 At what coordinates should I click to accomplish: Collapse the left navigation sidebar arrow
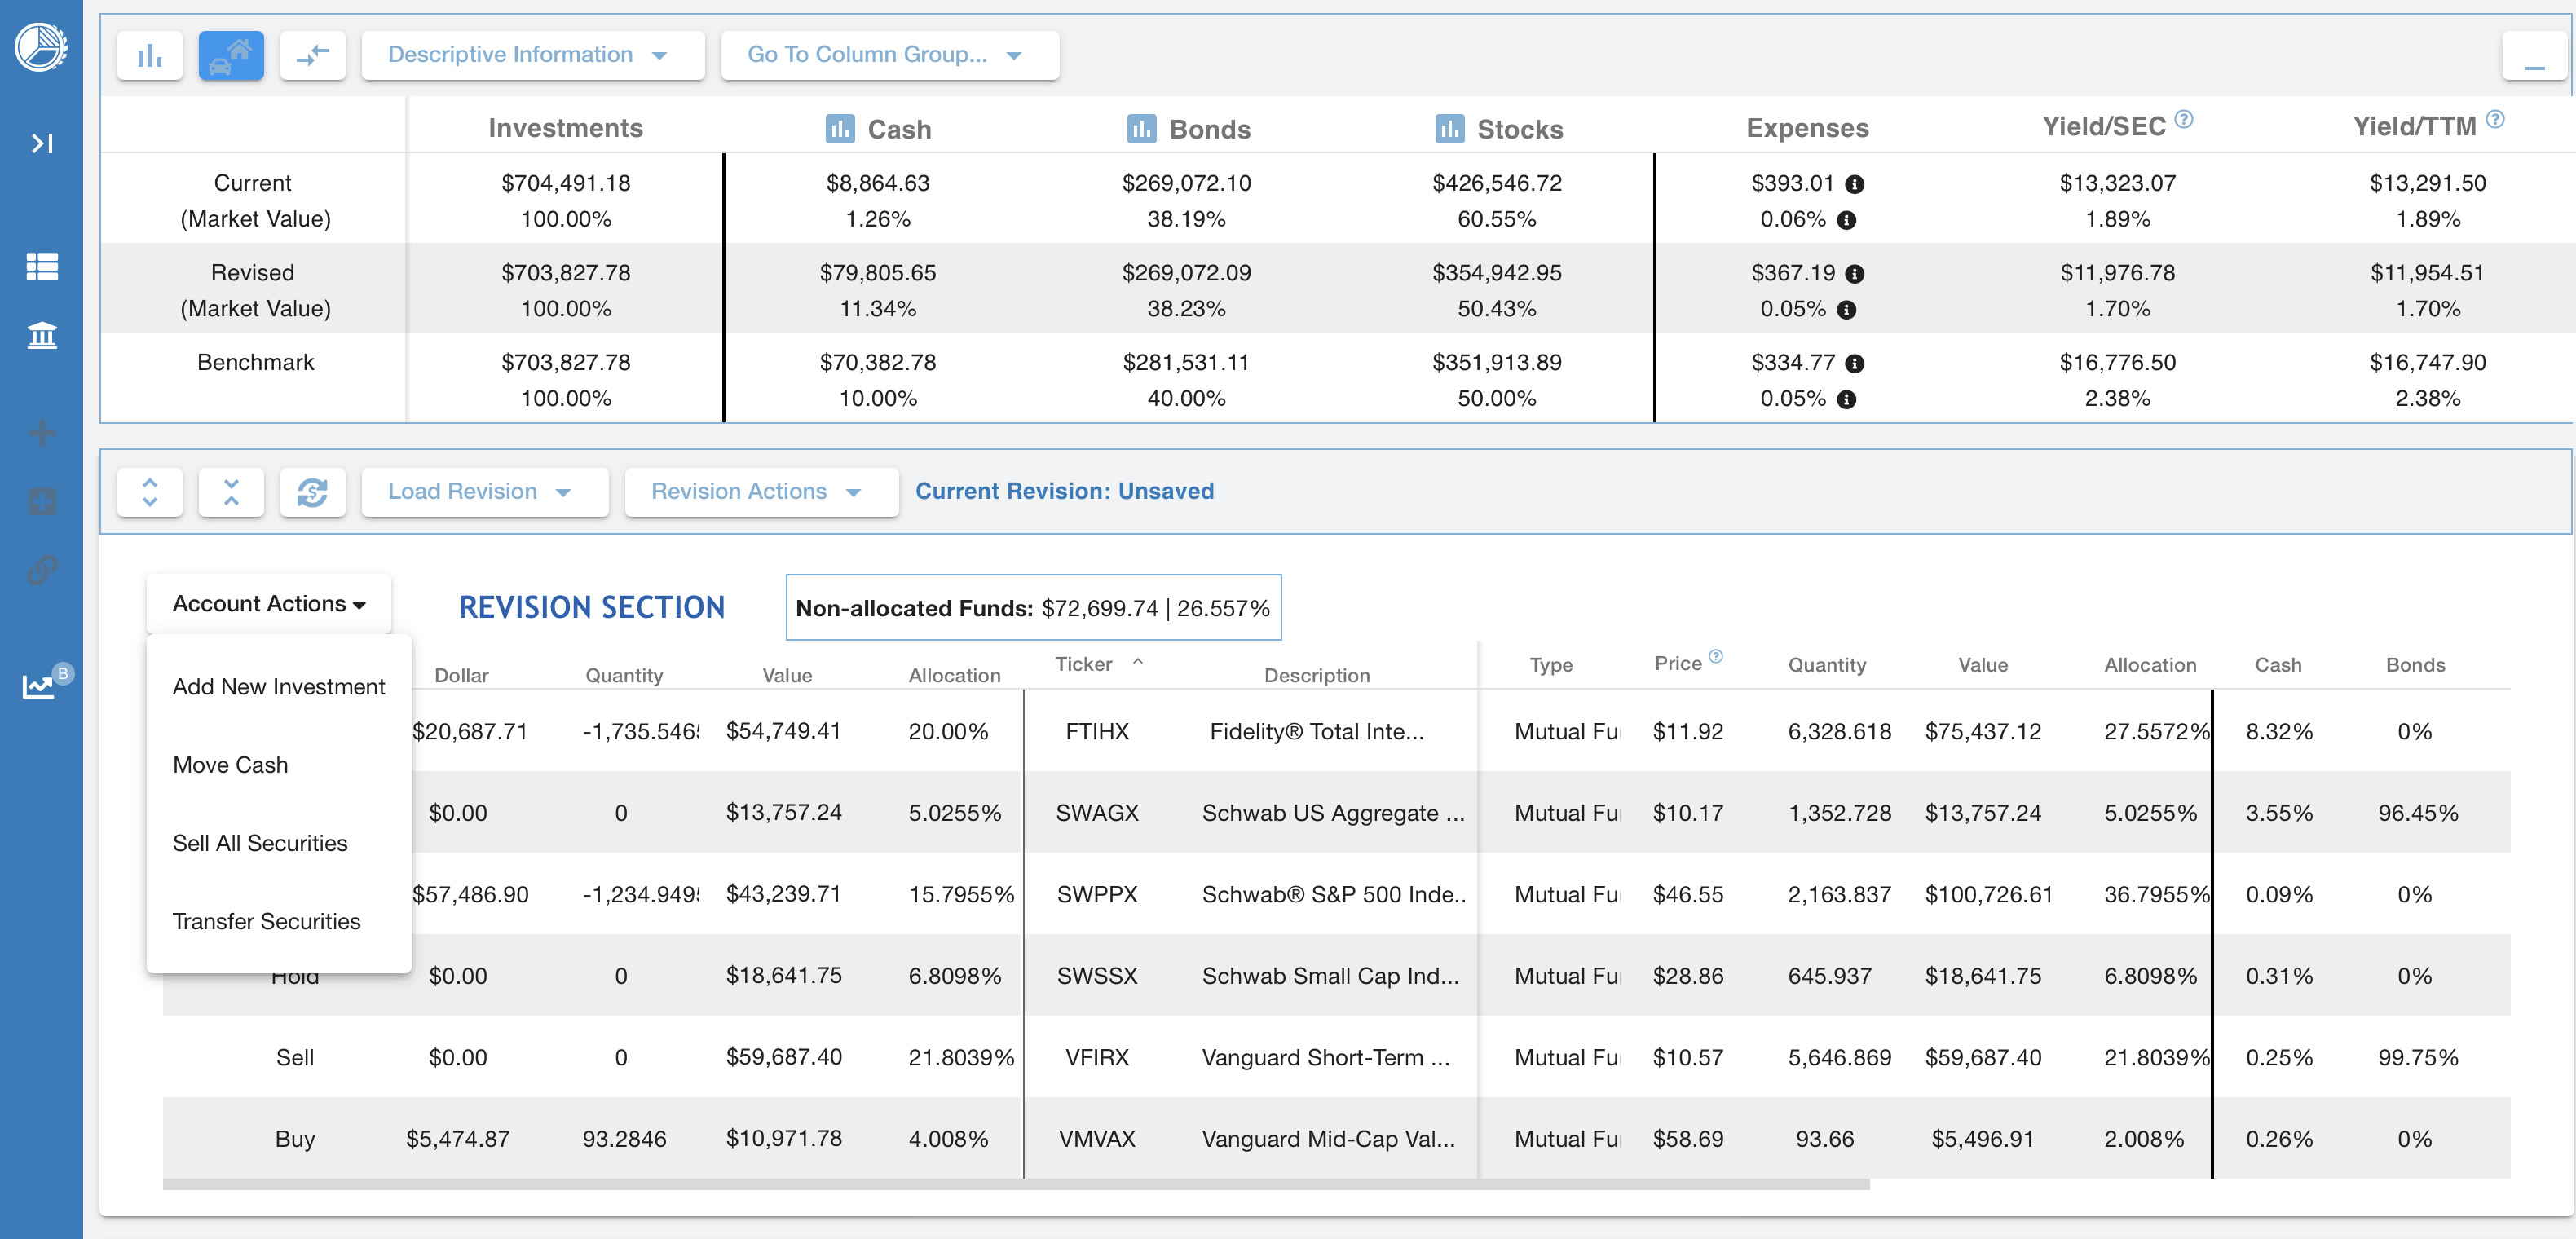coord(42,143)
